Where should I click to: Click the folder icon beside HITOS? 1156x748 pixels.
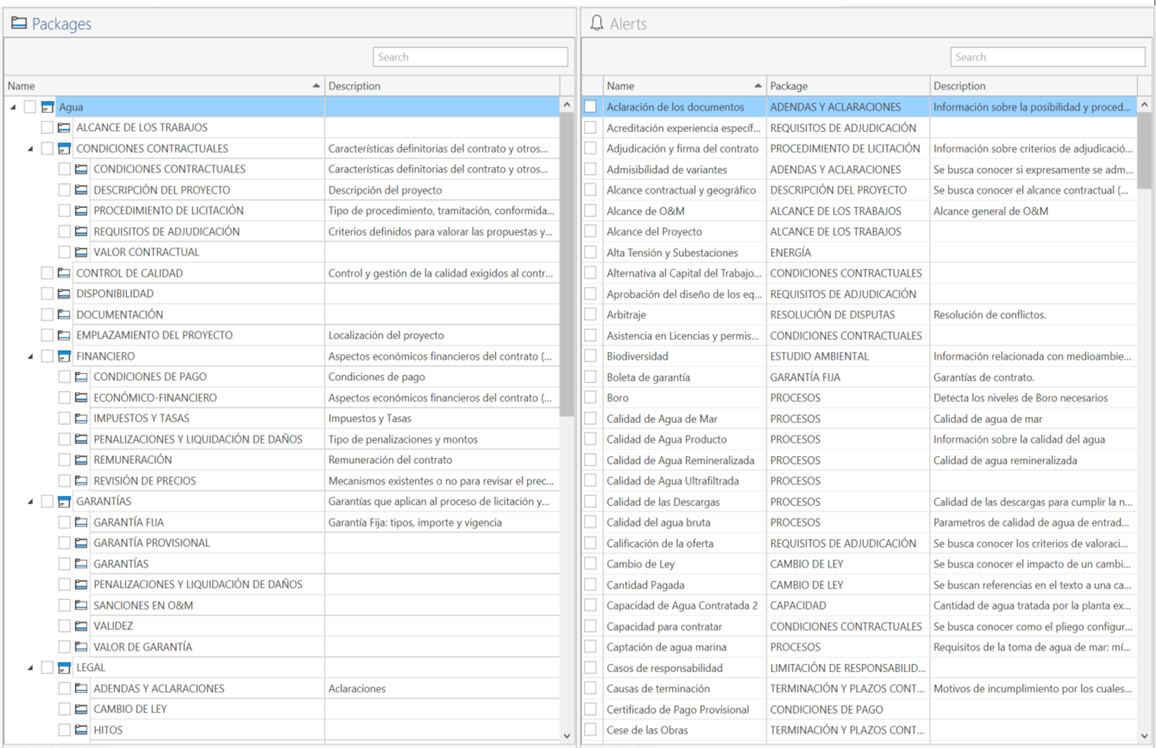[x=81, y=730]
